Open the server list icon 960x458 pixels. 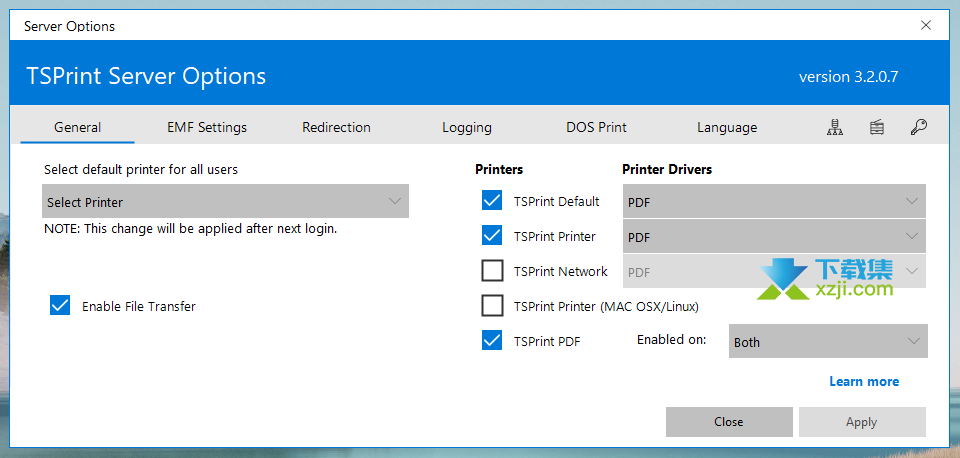pos(876,127)
